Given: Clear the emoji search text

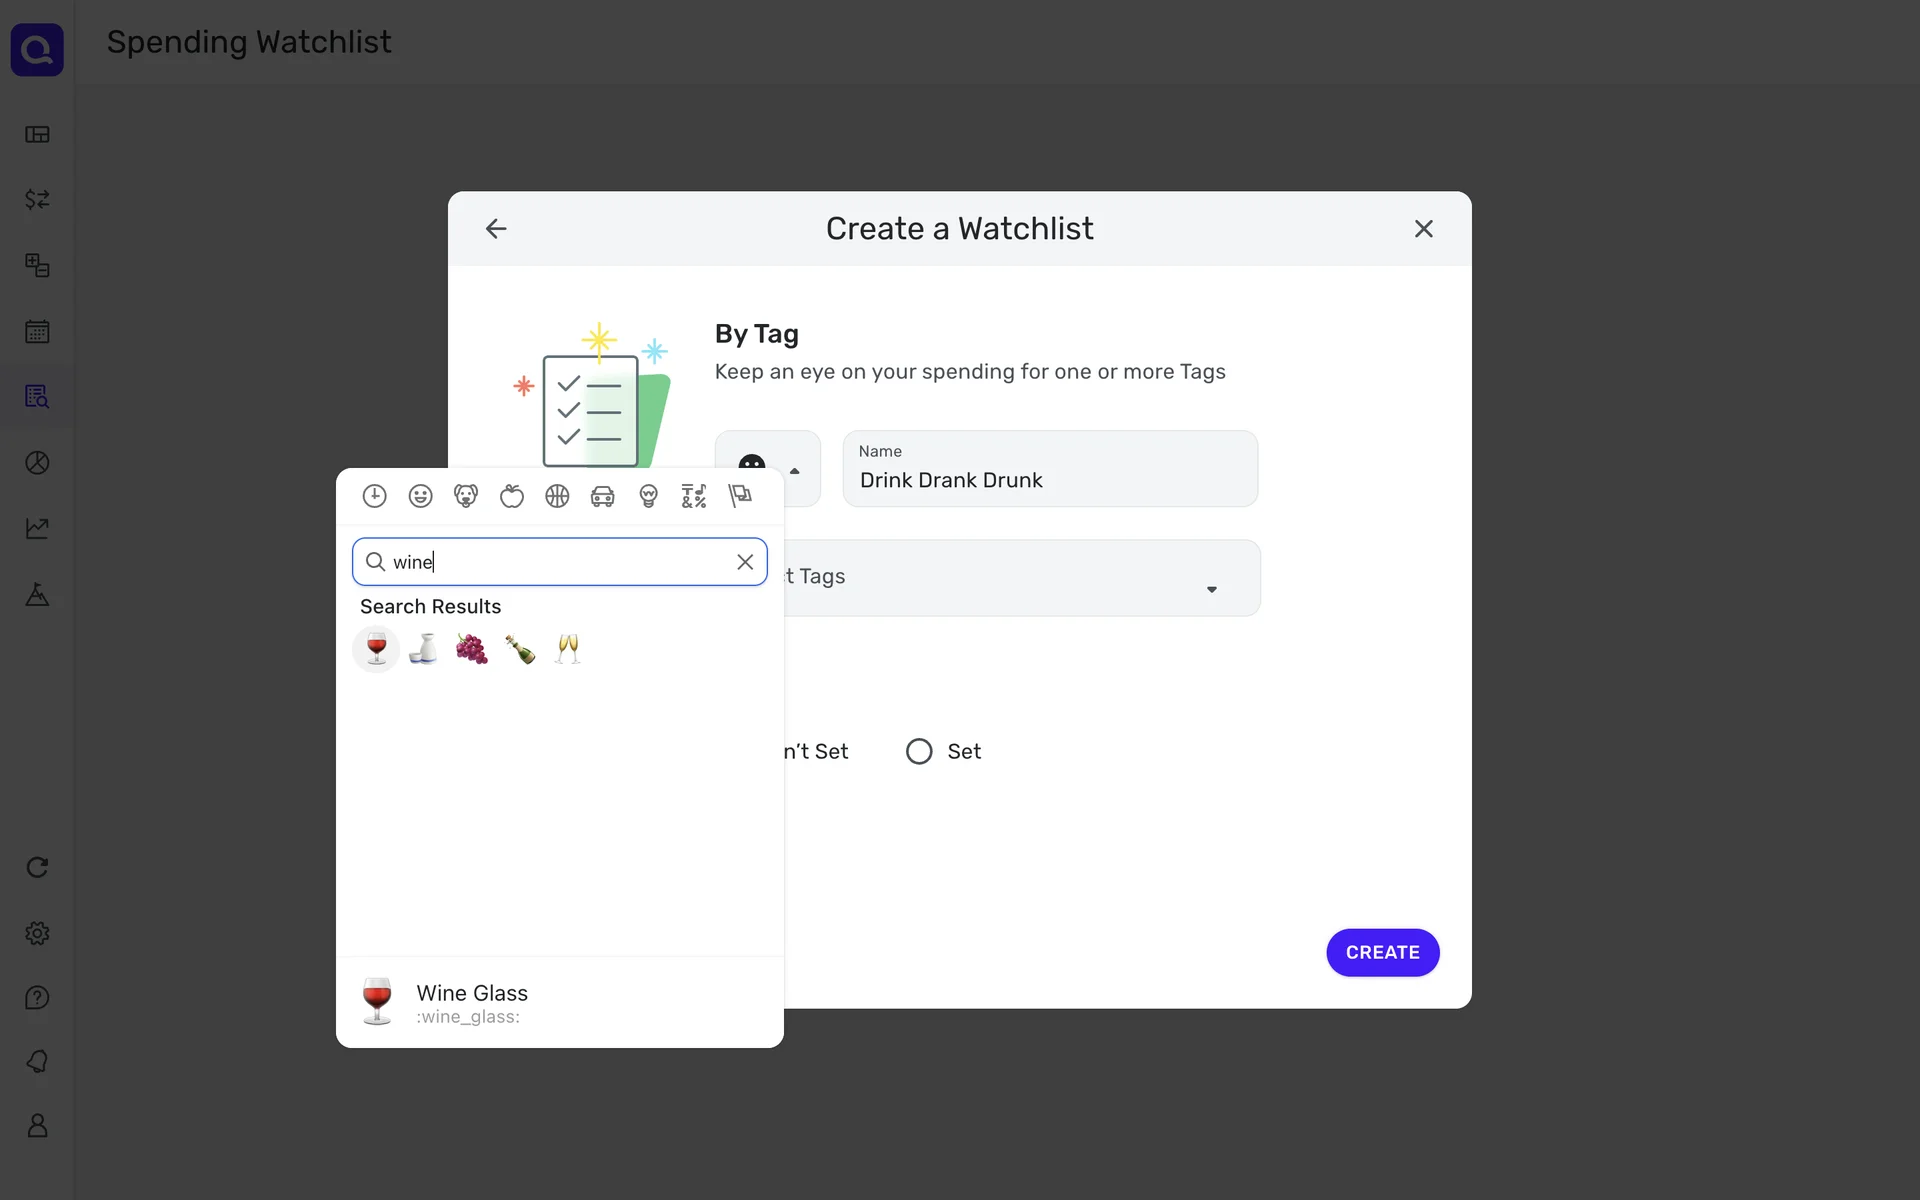Looking at the screenshot, I should pyautogui.click(x=745, y=562).
